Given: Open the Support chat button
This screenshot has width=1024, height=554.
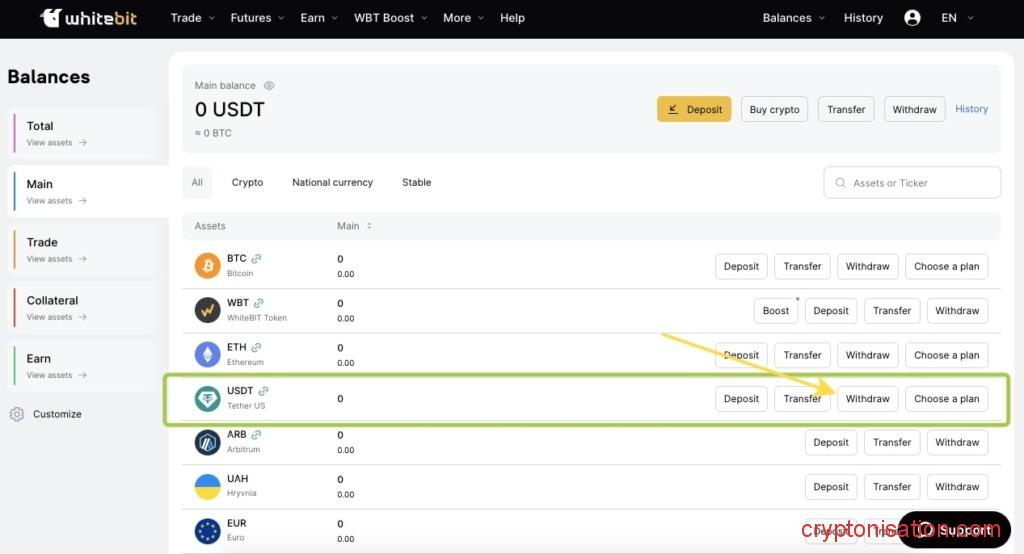Looking at the screenshot, I should pos(954,530).
